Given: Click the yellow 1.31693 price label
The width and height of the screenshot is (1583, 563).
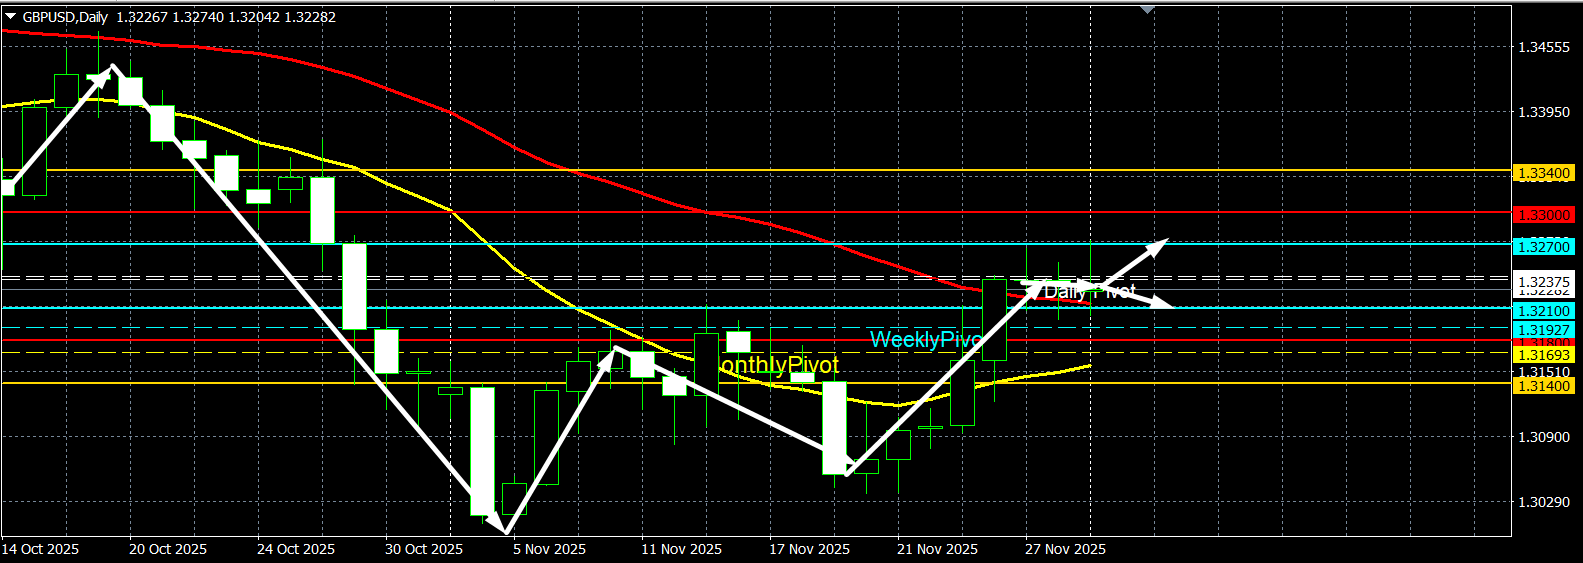Looking at the screenshot, I should pos(1544,355).
